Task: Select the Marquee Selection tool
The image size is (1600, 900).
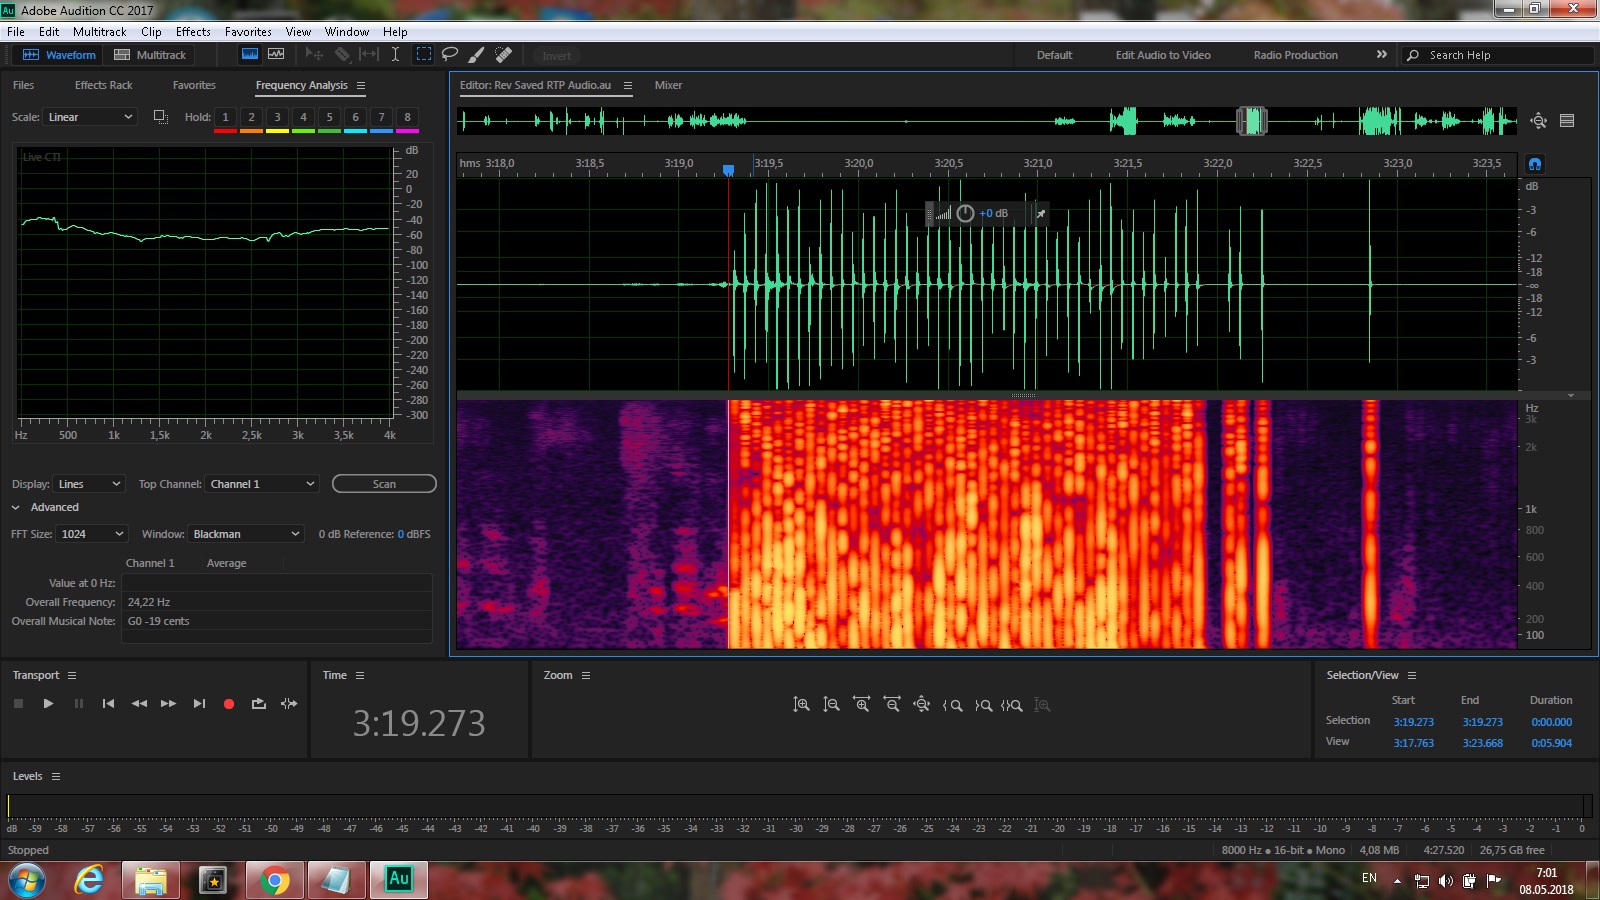Action: [x=424, y=55]
